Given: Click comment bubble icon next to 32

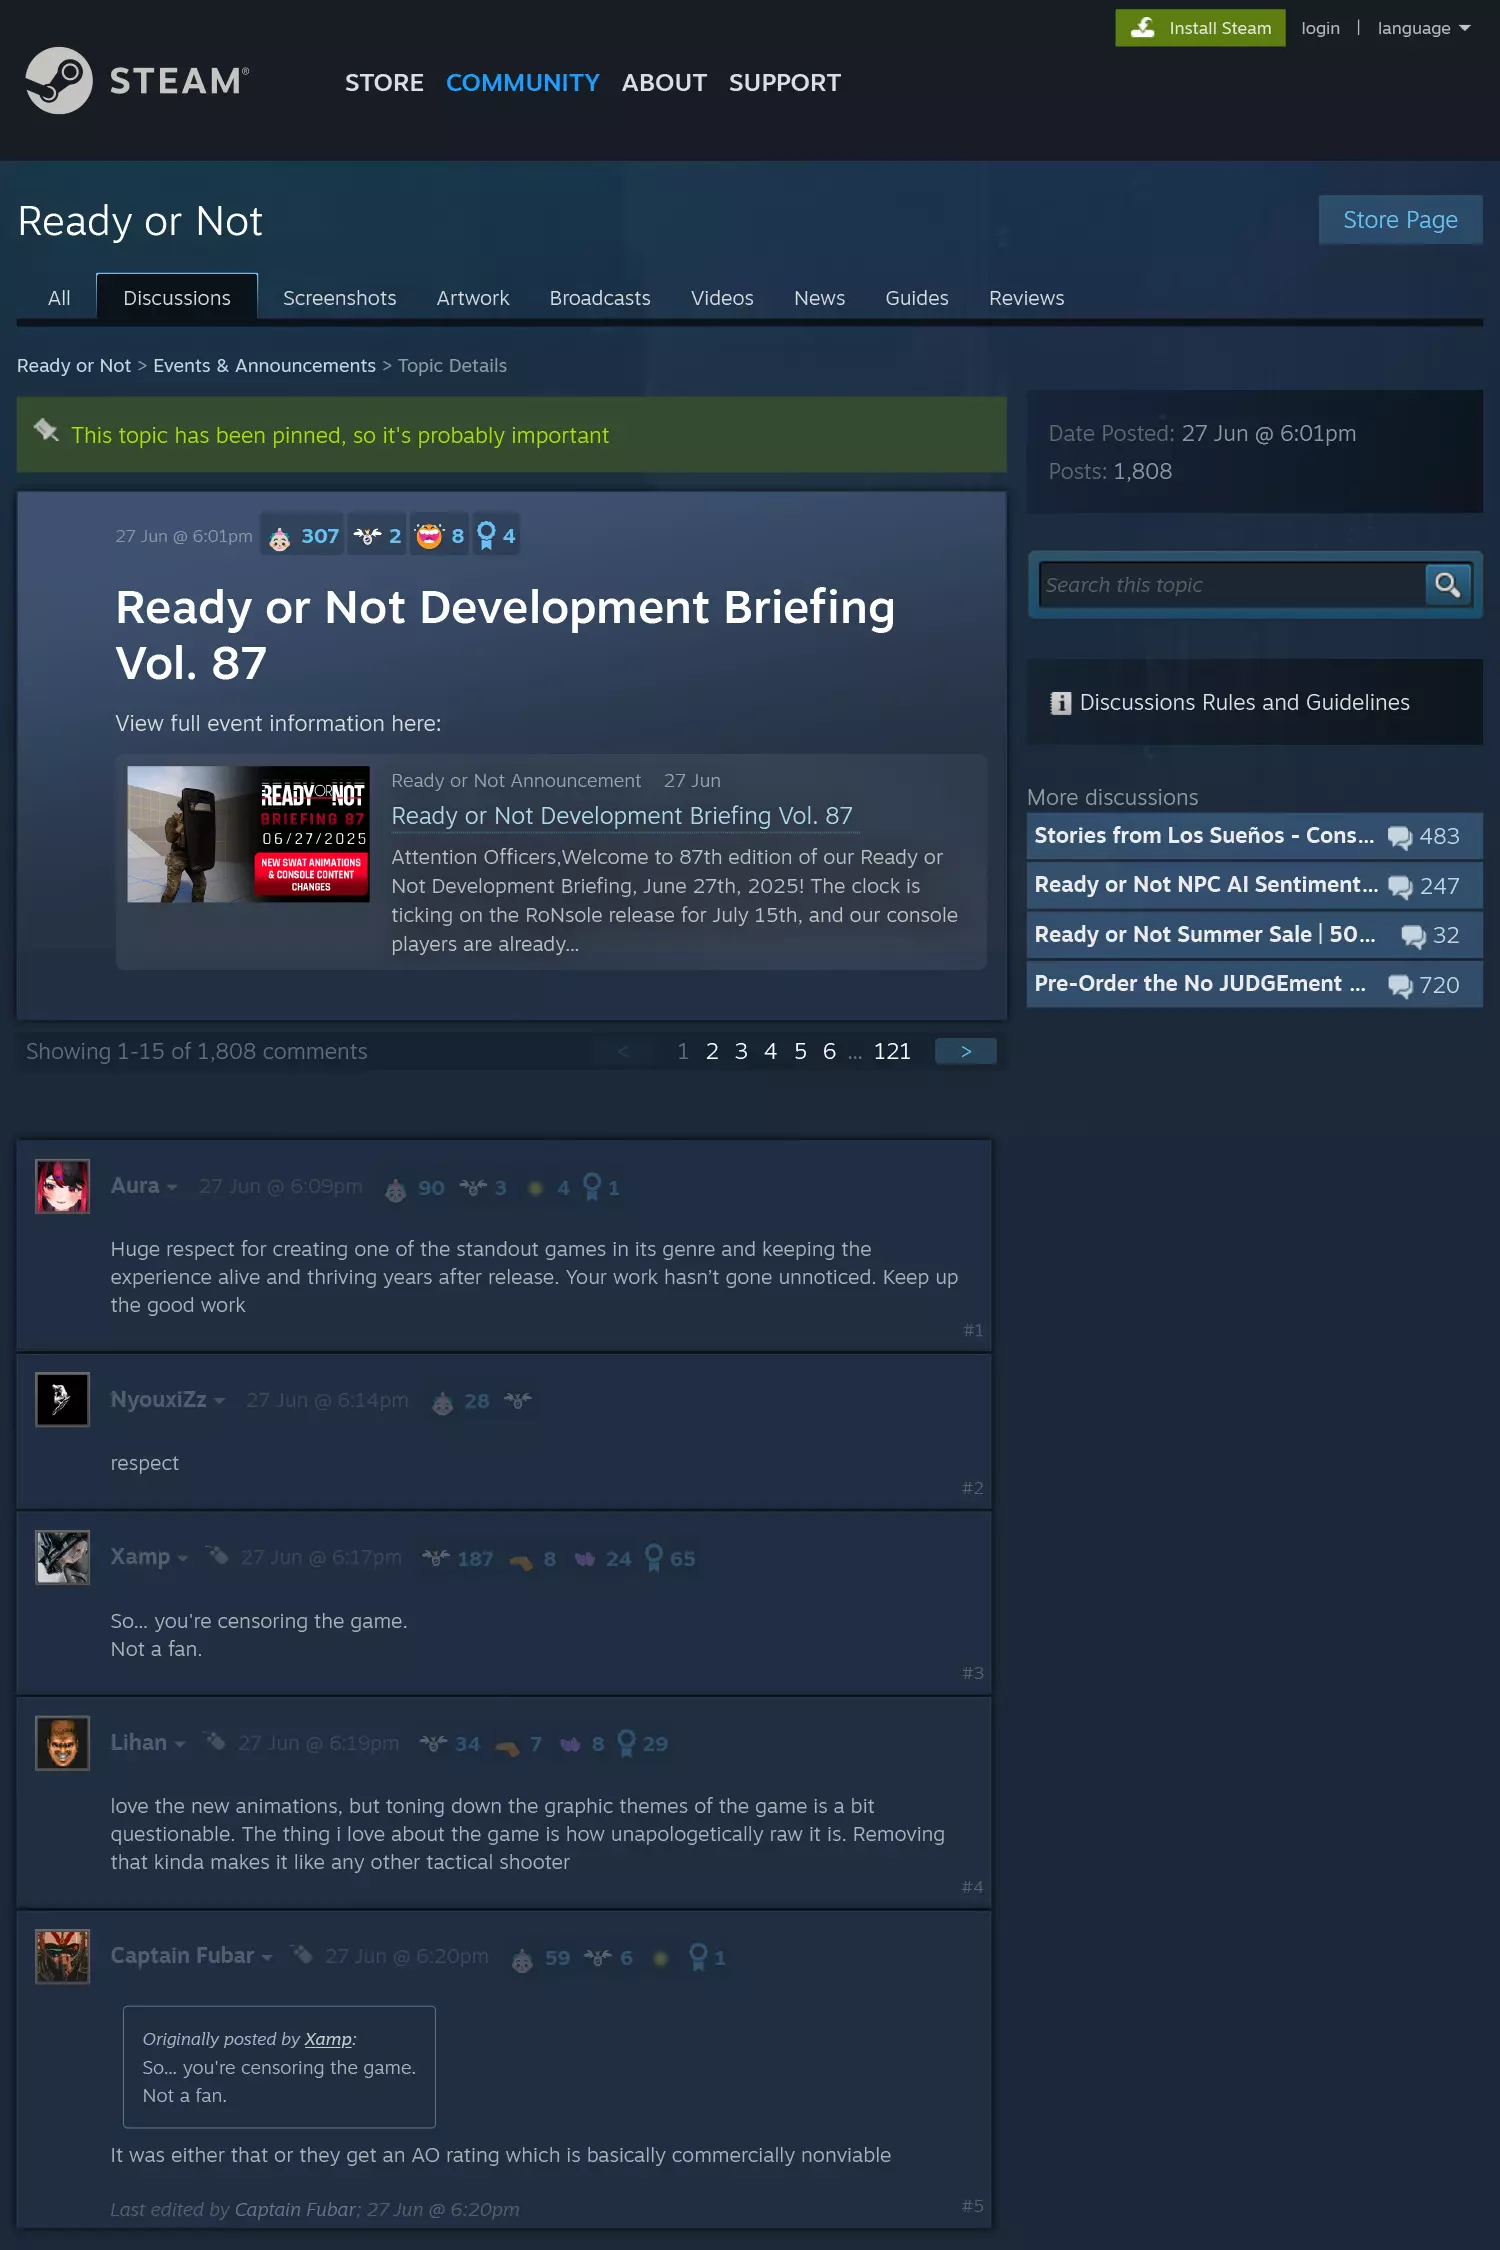Looking at the screenshot, I should [x=1413, y=936].
